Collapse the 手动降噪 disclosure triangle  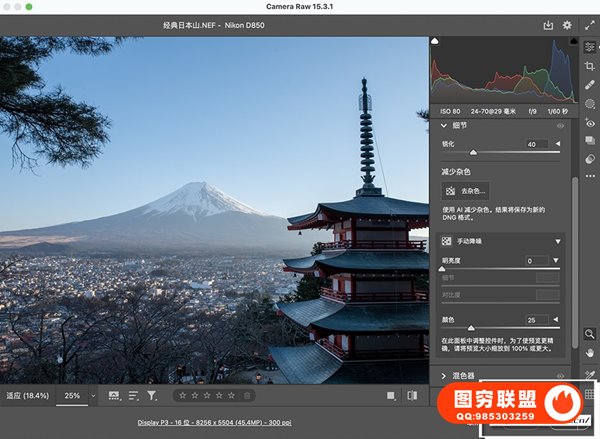(x=558, y=241)
